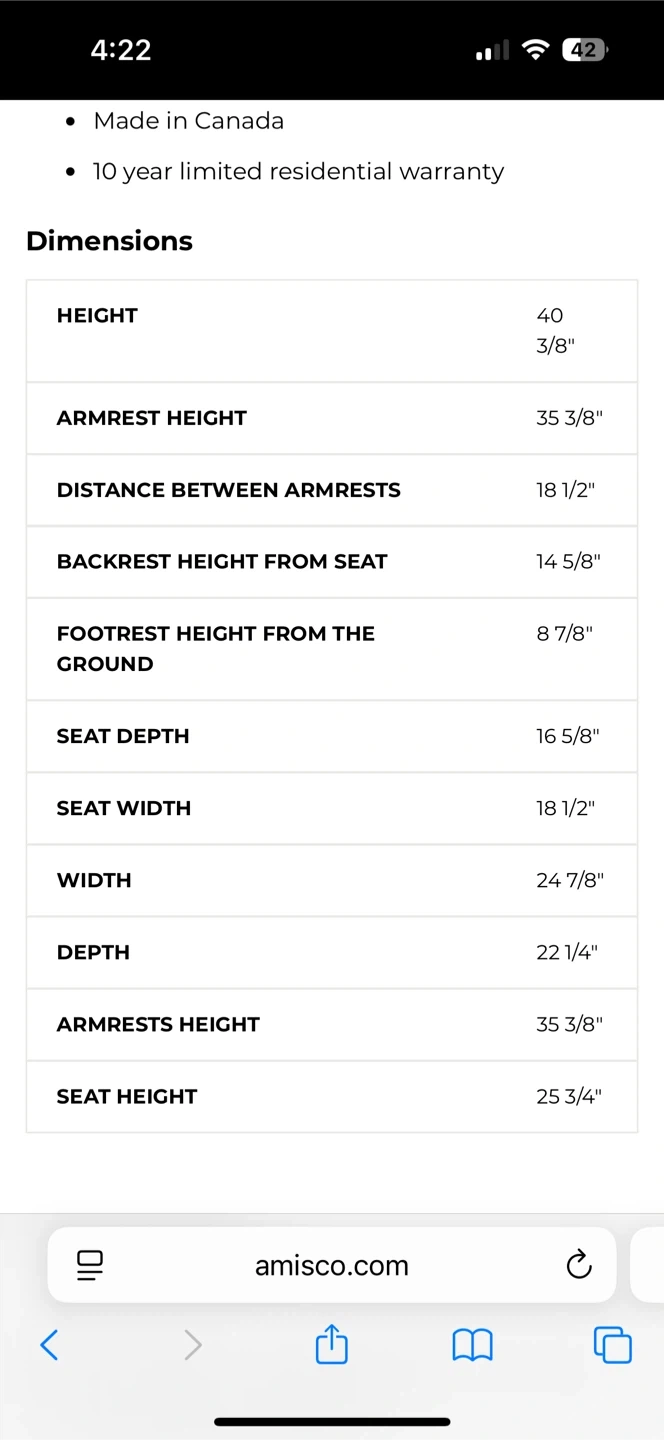The image size is (664, 1440).
Task: Tap the battery indicator showing 42
Action: (x=585, y=50)
